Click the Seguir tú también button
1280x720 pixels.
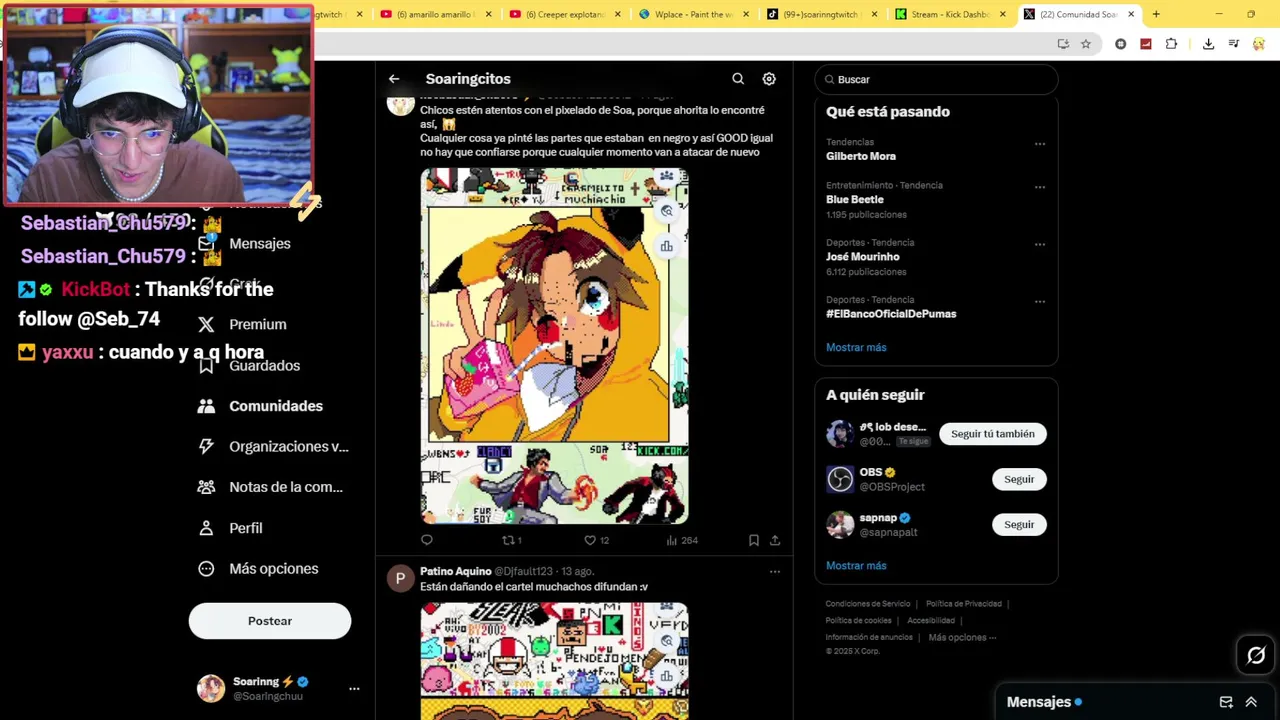tap(993, 434)
